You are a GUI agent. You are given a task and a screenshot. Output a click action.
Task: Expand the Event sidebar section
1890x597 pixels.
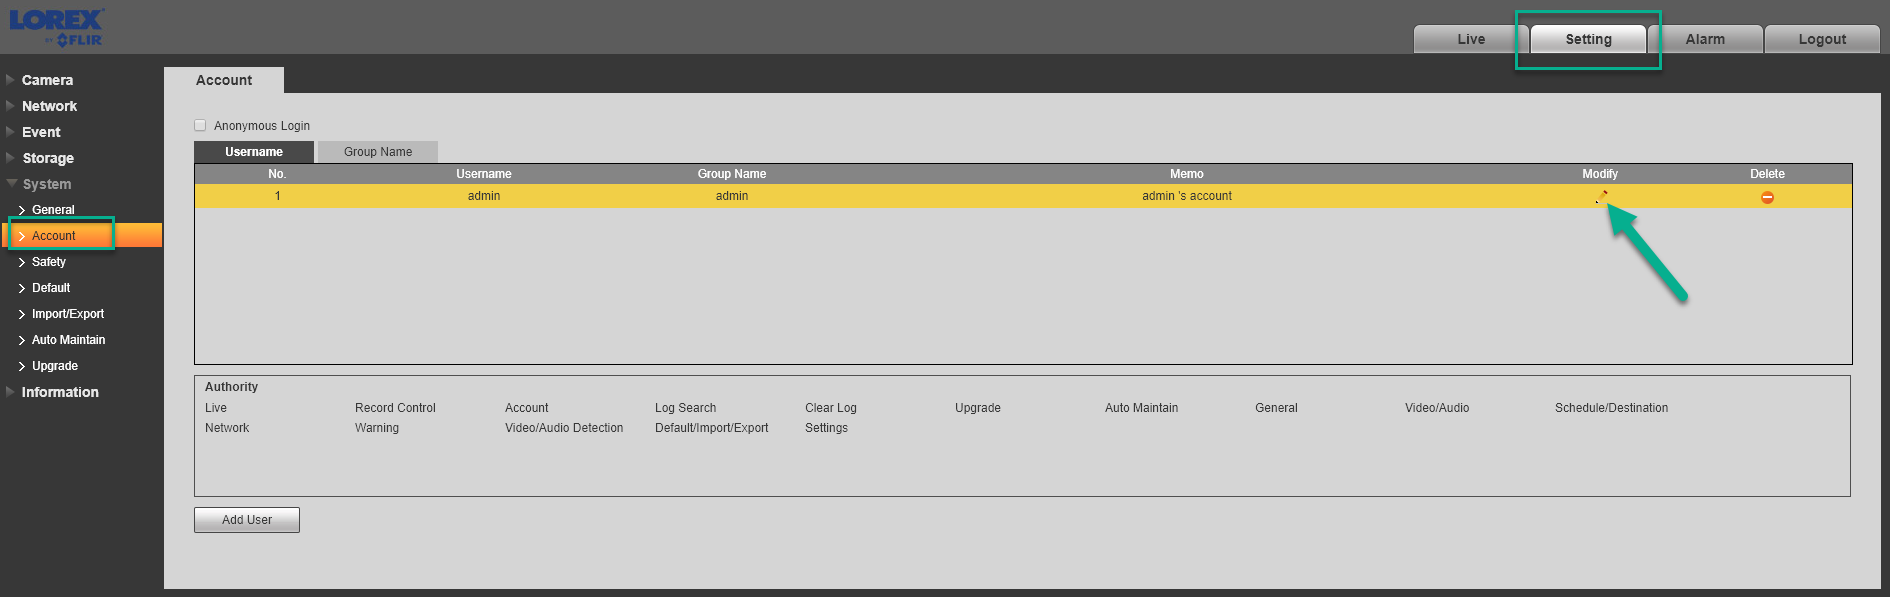coord(41,132)
